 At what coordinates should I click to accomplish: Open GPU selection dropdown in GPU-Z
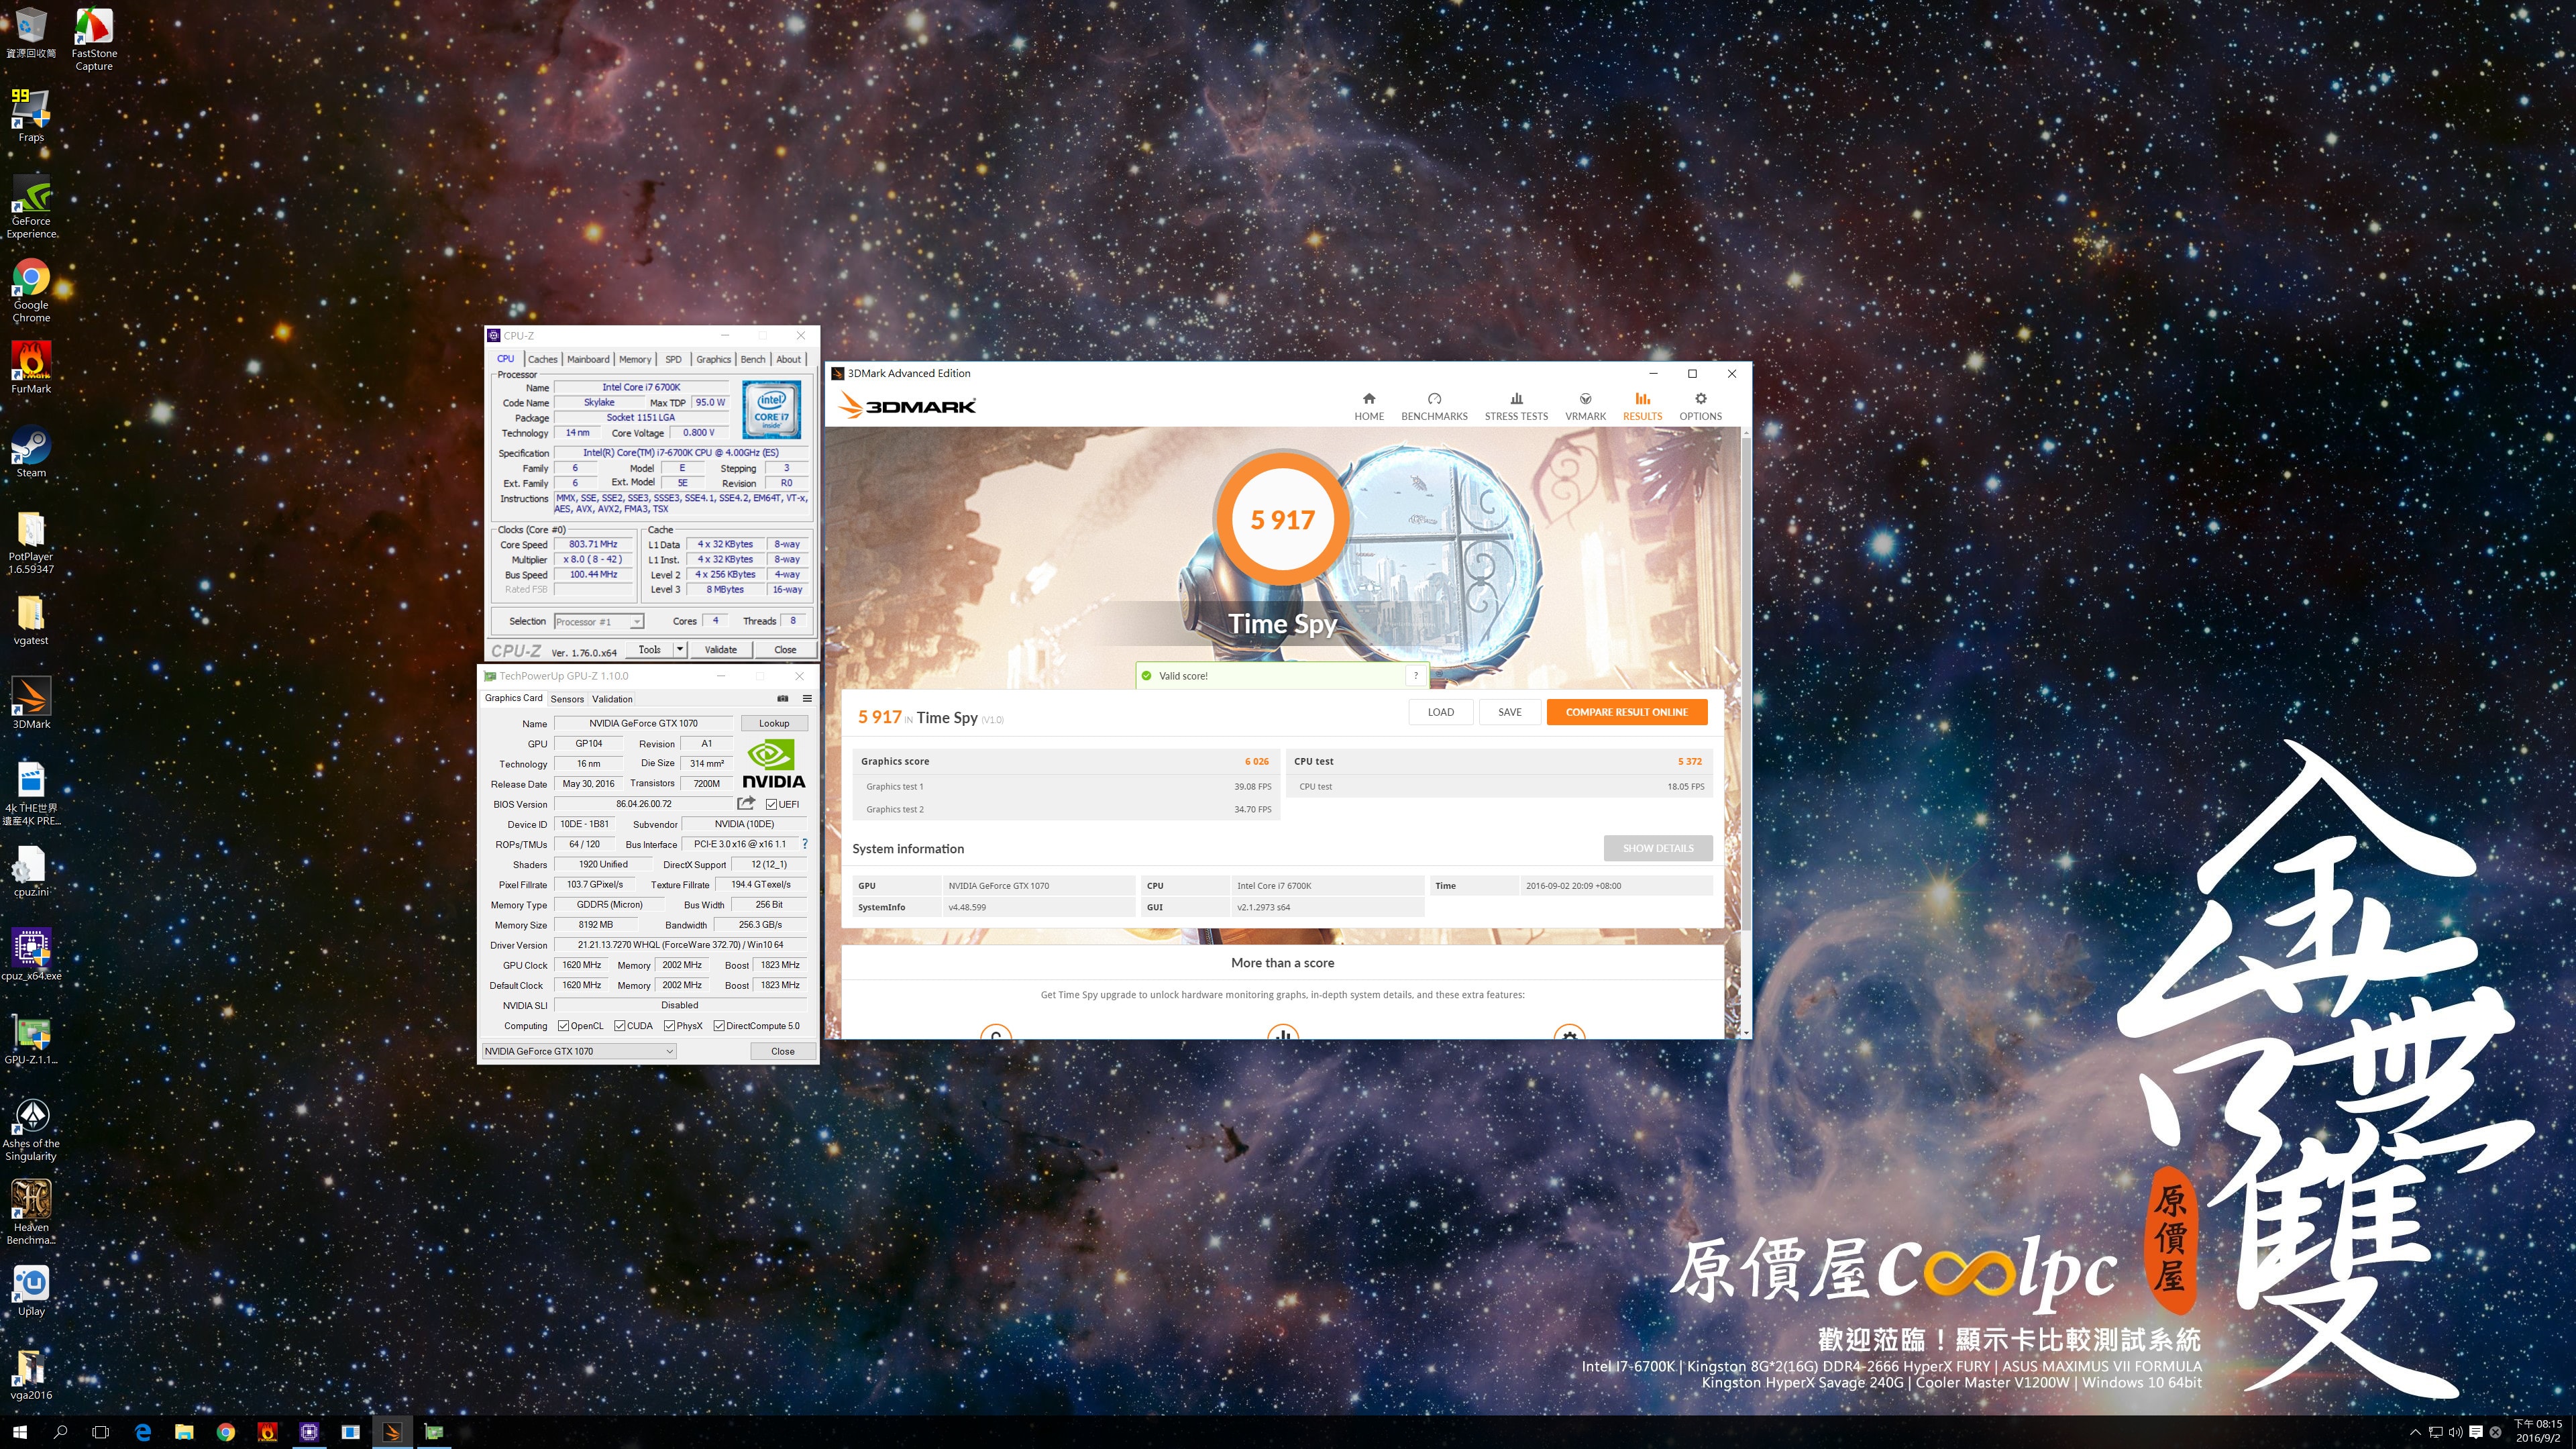click(x=579, y=1051)
